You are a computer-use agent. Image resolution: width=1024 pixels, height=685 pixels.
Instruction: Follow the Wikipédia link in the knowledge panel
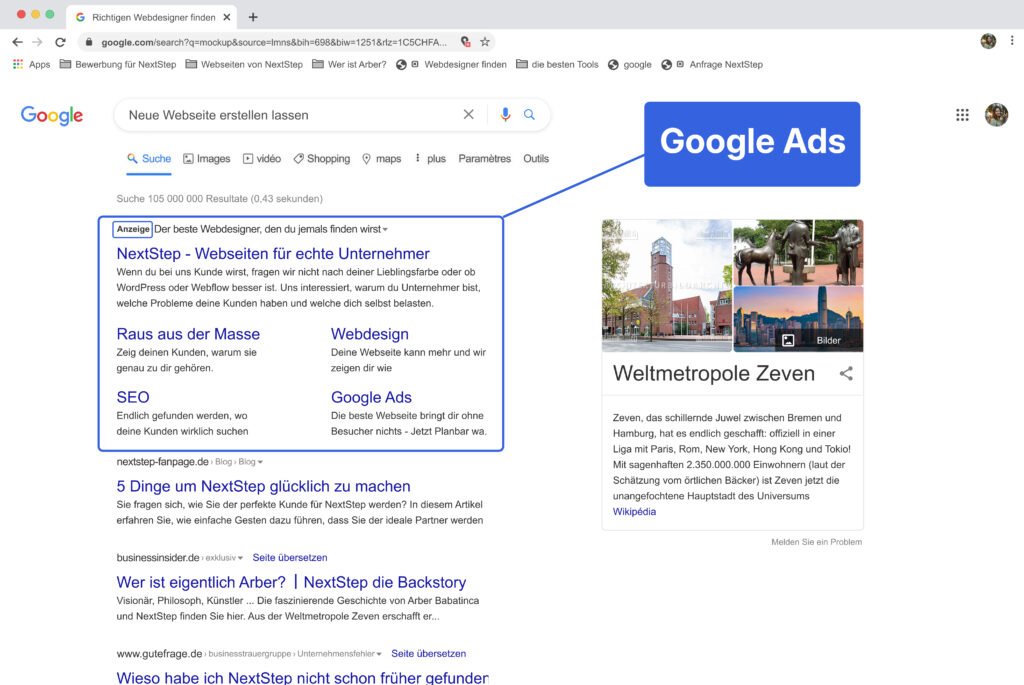point(635,512)
